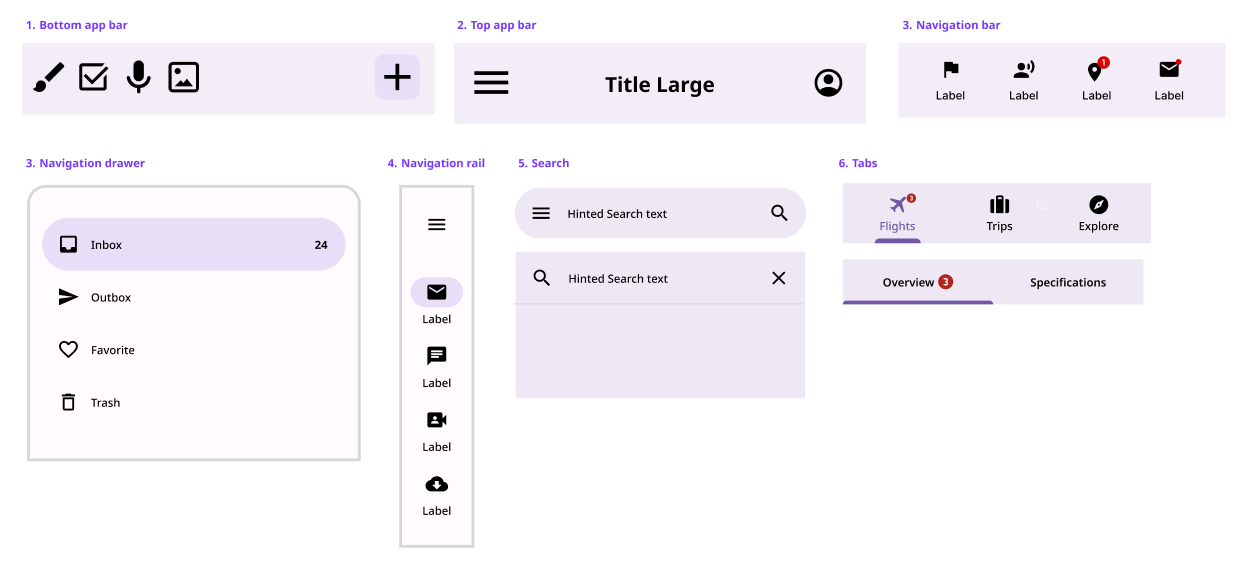Open the menu icon in navigation rail
Screen dimensions: 1251x567
437,225
